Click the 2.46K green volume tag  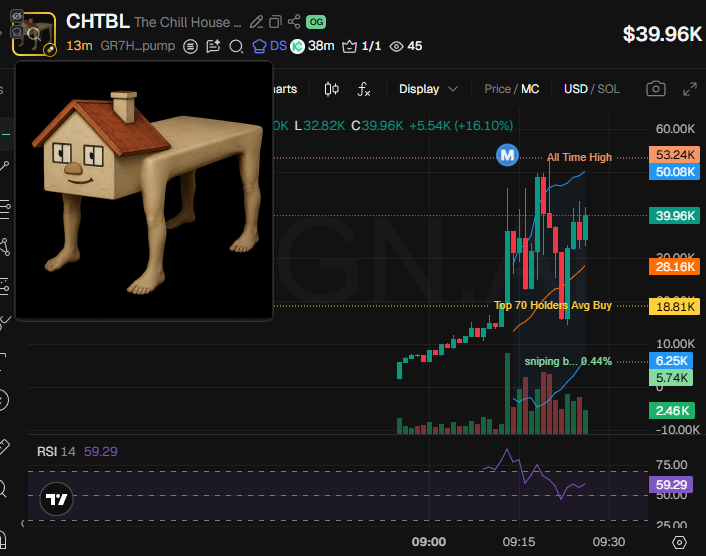pyautogui.click(x=672, y=411)
